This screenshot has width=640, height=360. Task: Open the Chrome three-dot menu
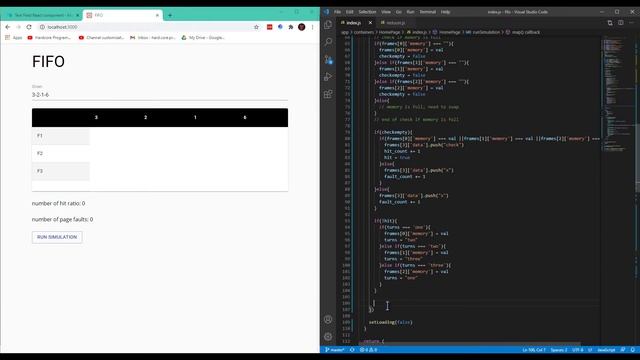312,27
